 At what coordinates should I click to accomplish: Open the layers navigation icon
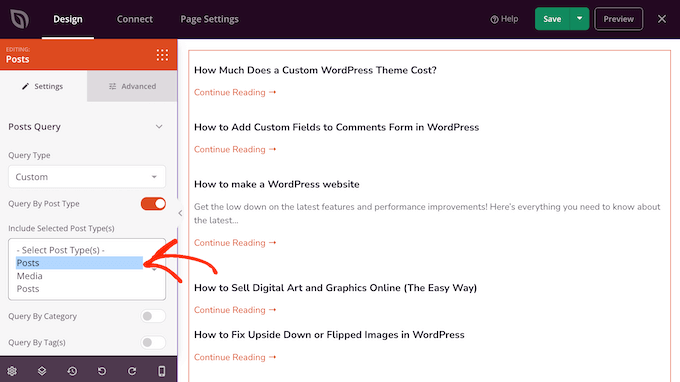(42, 371)
